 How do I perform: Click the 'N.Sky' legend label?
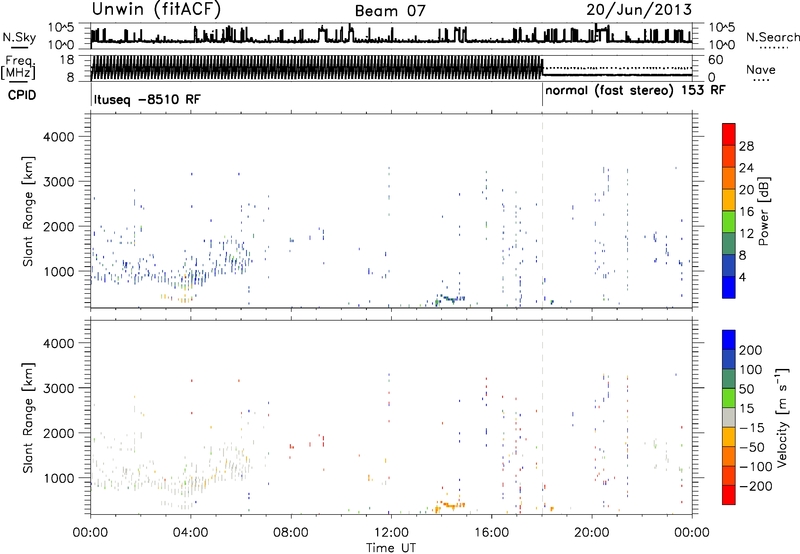click(x=19, y=37)
